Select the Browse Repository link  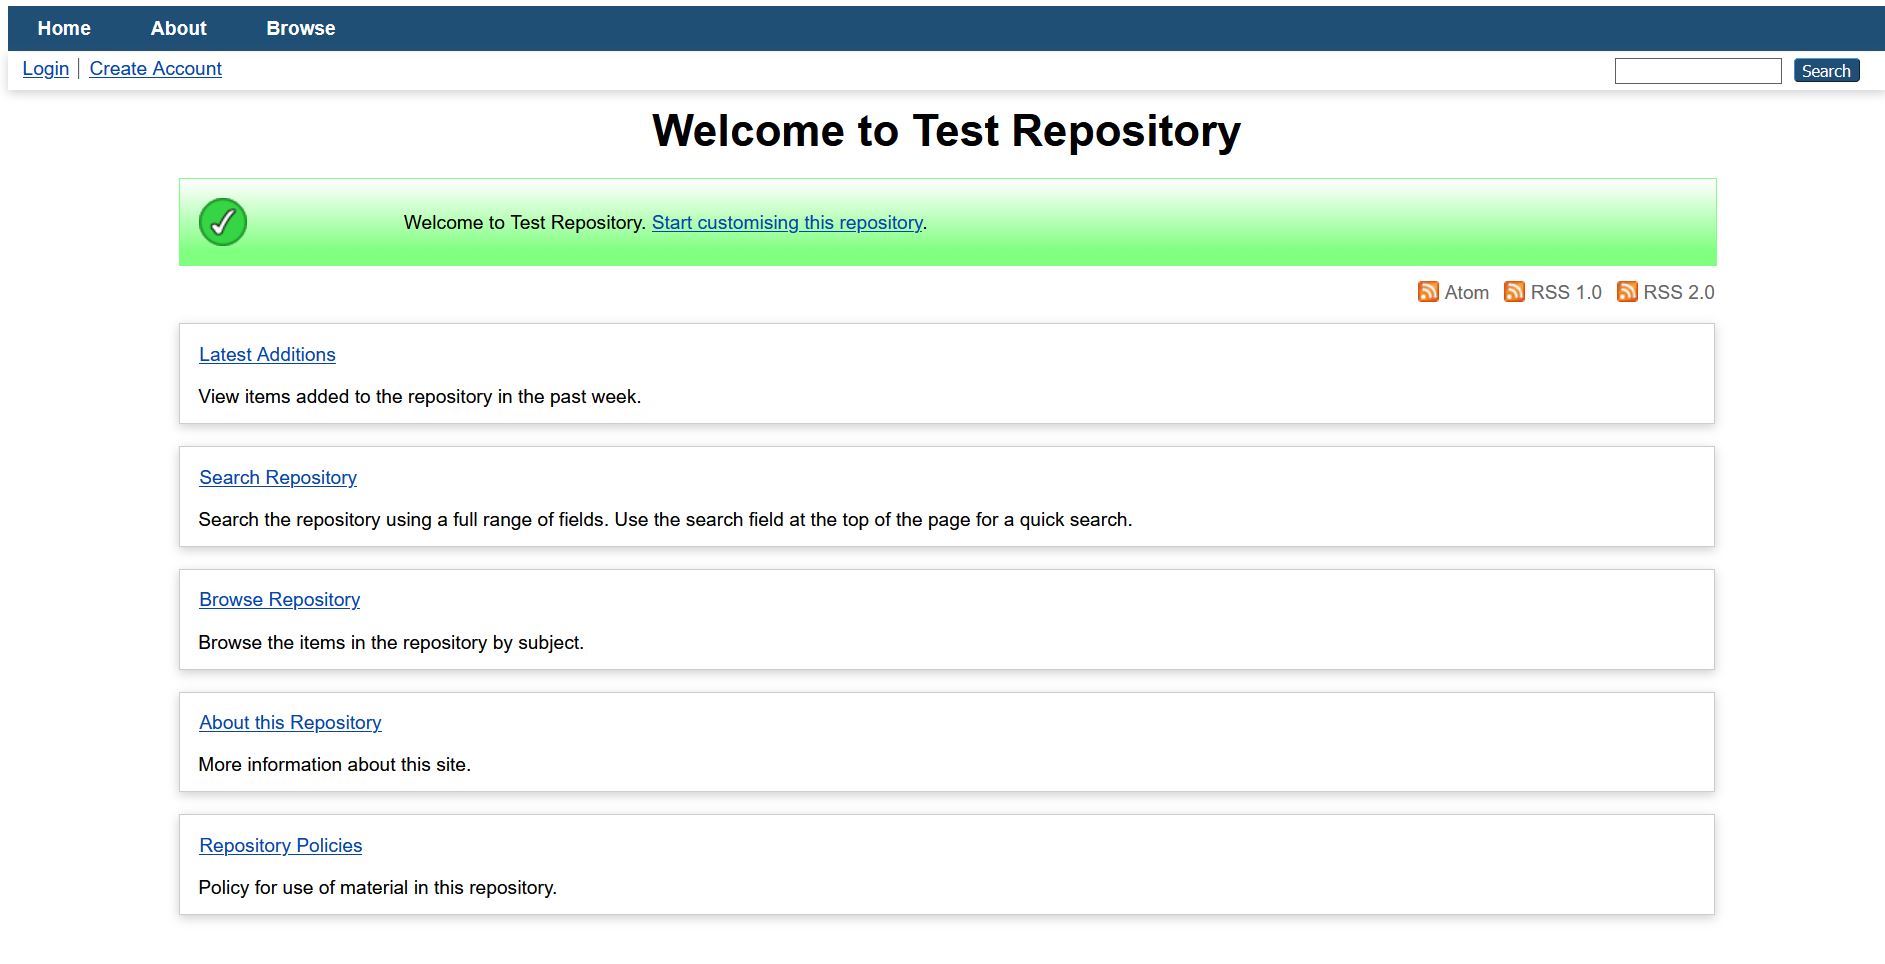point(279,599)
